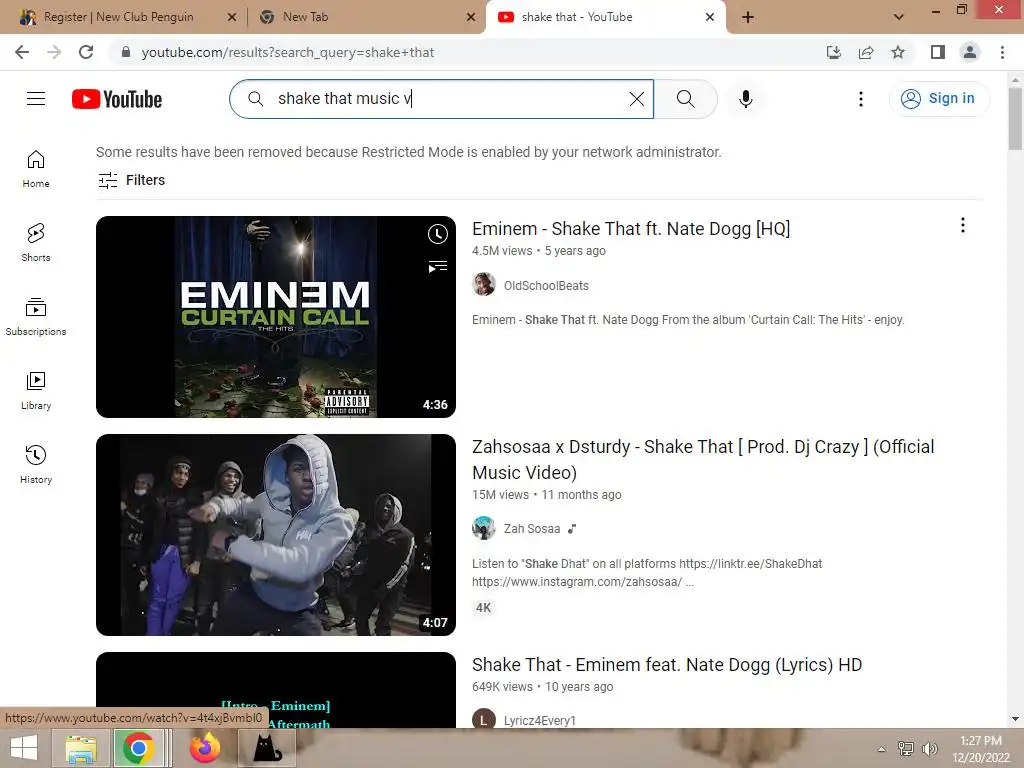1024x768 pixels.
Task: Open Shorts in sidebar
Action: (36, 243)
